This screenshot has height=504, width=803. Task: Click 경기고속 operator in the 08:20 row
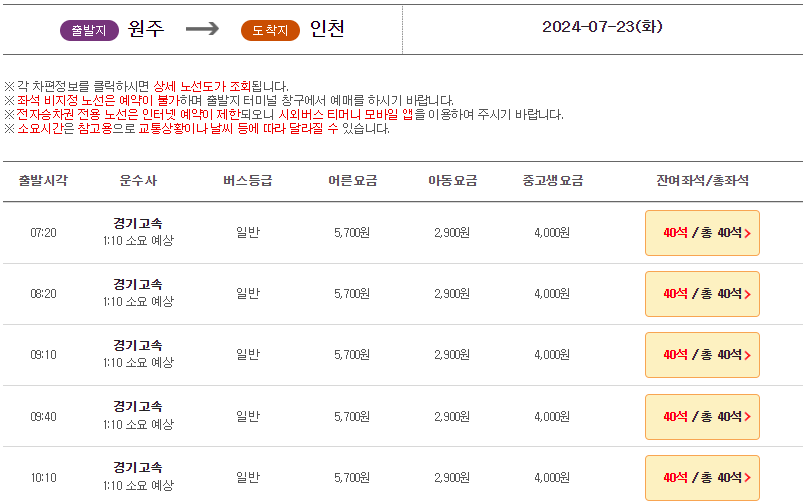[138, 284]
